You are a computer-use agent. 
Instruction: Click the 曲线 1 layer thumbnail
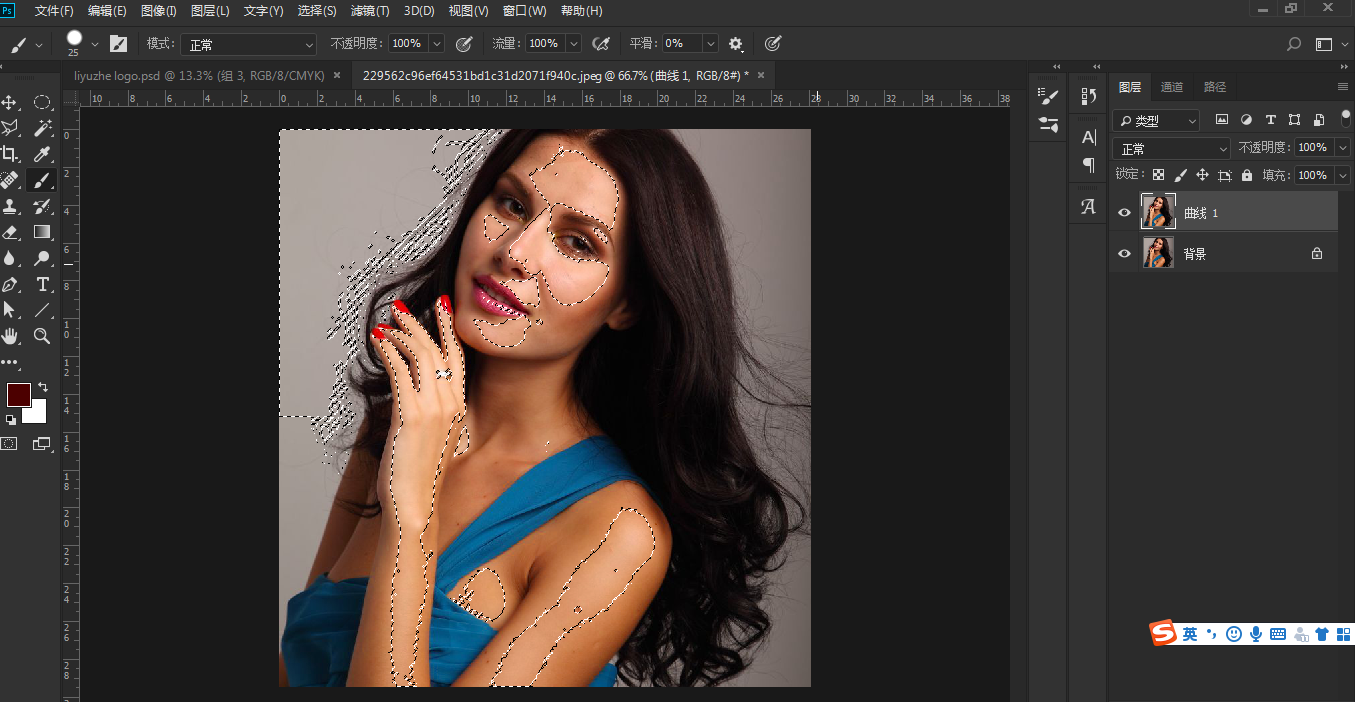pyautogui.click(x=1158, y=212)
